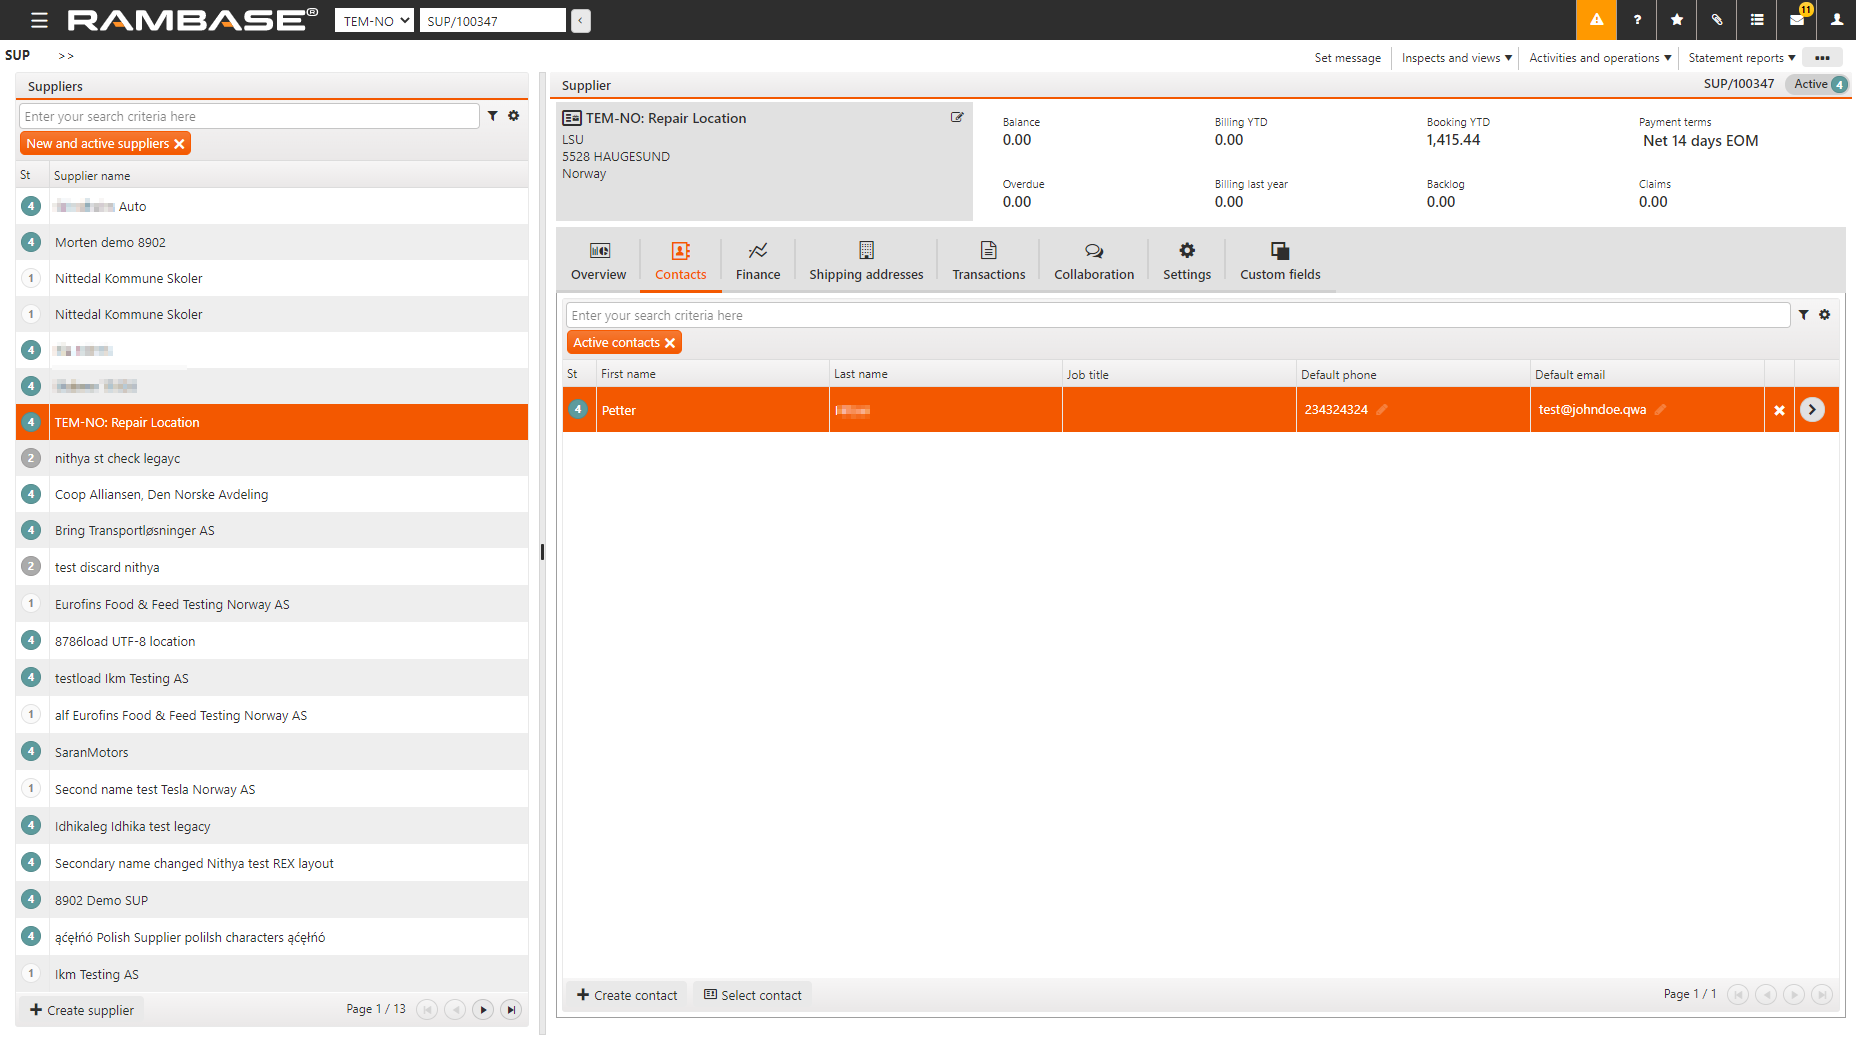Switch to the Finance tab
This screenshot has height=1040, width=1856.
(758, 261)
